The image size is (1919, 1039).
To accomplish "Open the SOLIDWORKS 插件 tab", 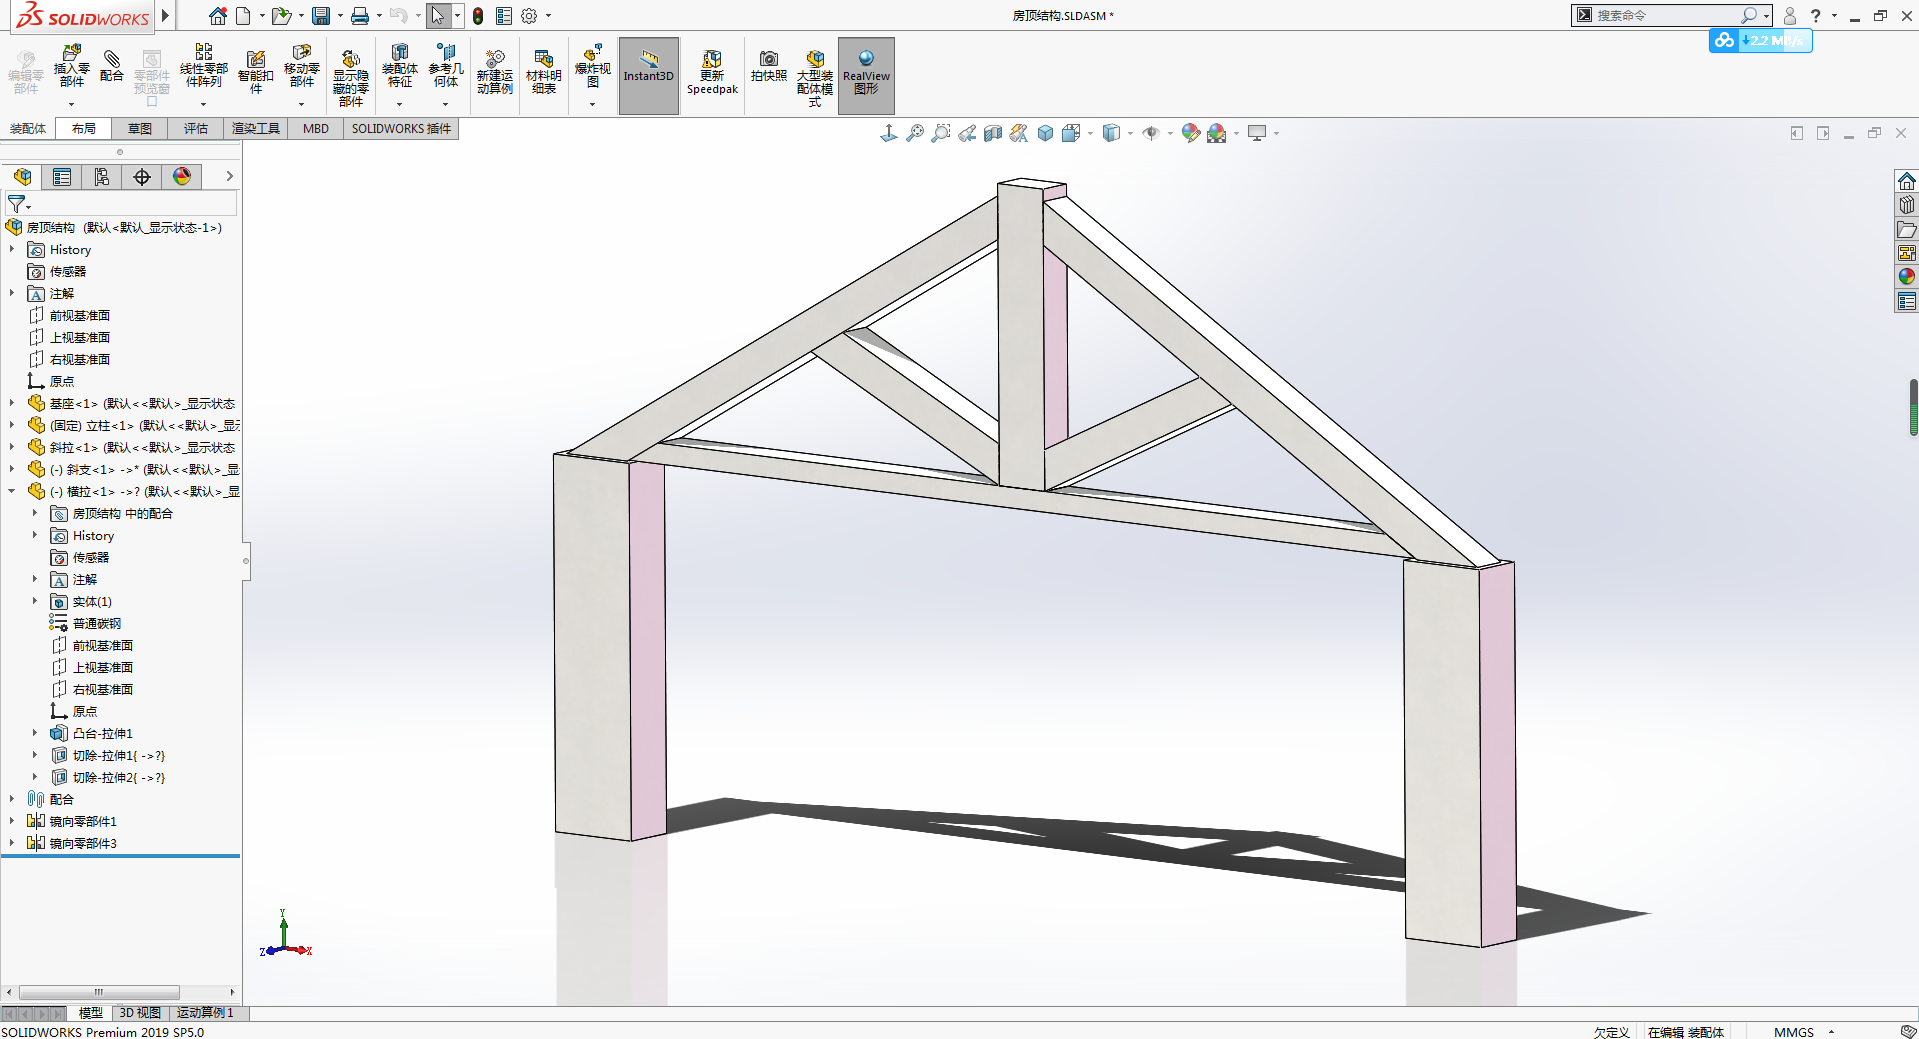I will [x=401, y=129].
